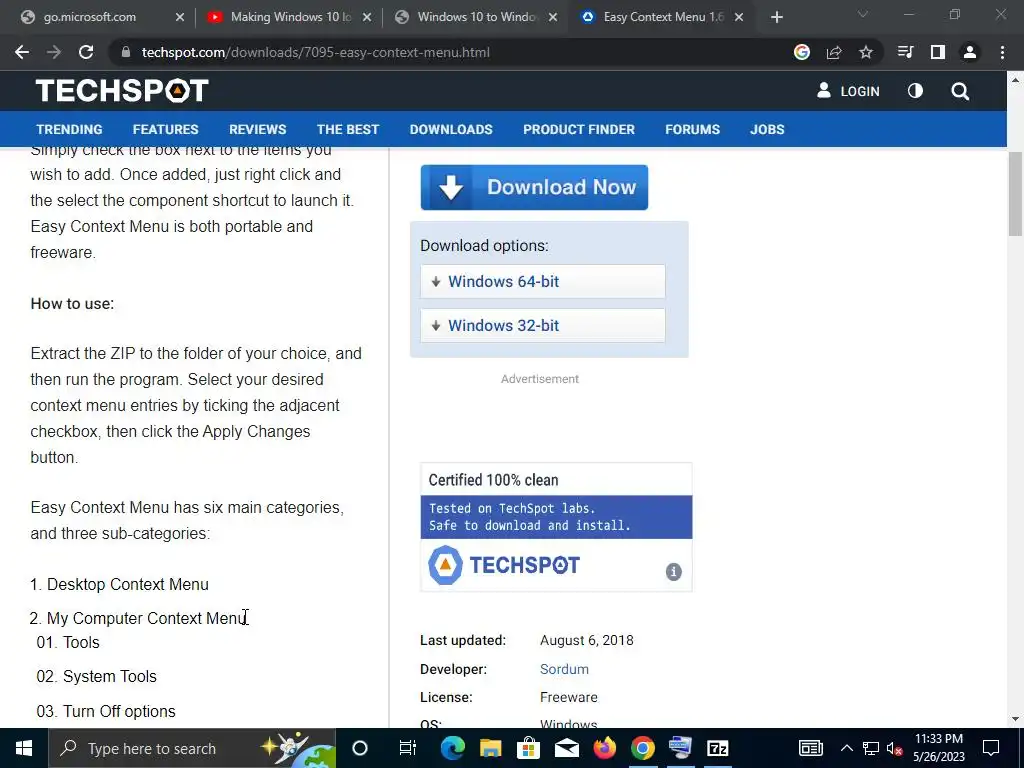Image resolution: width=1024 pixels, height=768 pixels.
Task: Open 7-Zip from taskbar
Action: 718,748
